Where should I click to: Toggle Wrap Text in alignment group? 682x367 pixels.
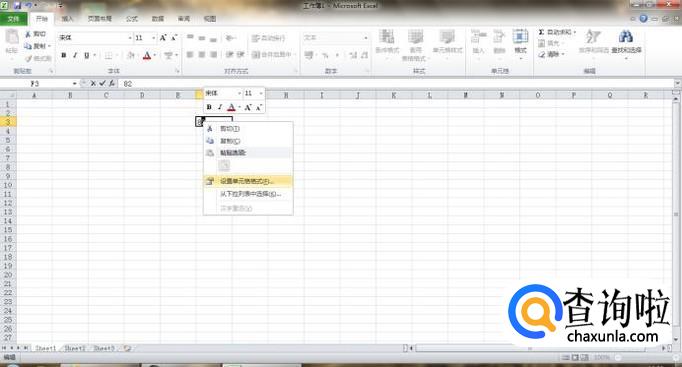pyautogui.click(x=268, y=38)
